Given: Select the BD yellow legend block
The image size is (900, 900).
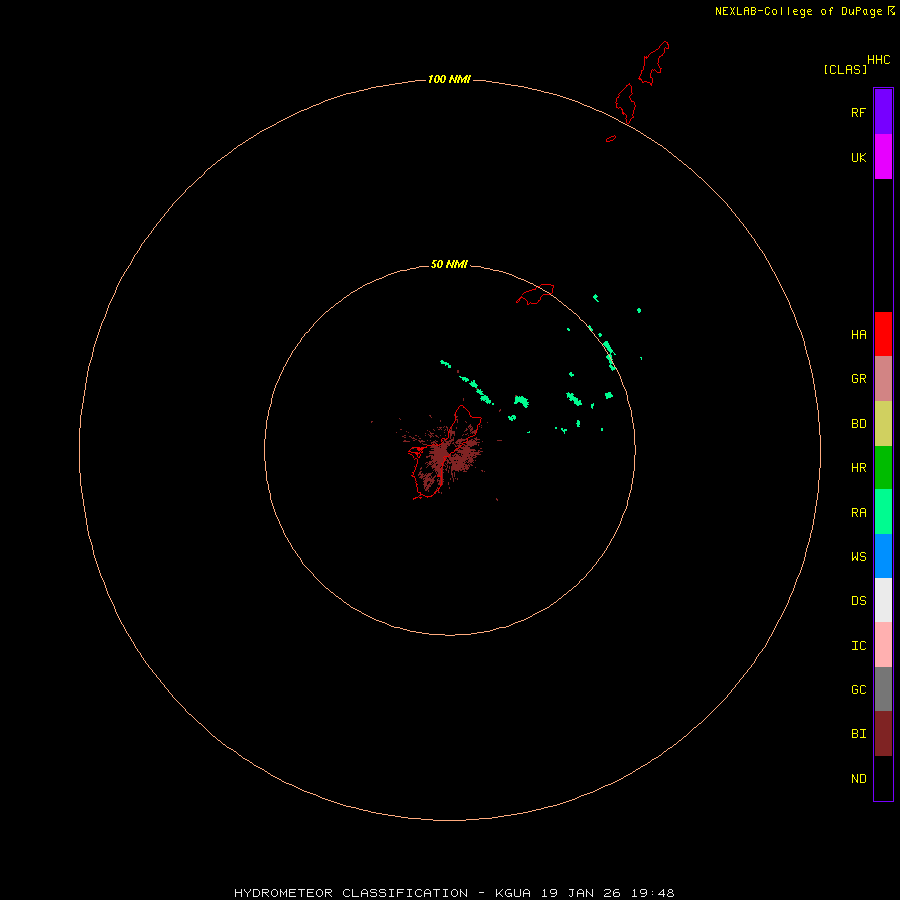Looking at the screenshot, I should pos(883,424).
